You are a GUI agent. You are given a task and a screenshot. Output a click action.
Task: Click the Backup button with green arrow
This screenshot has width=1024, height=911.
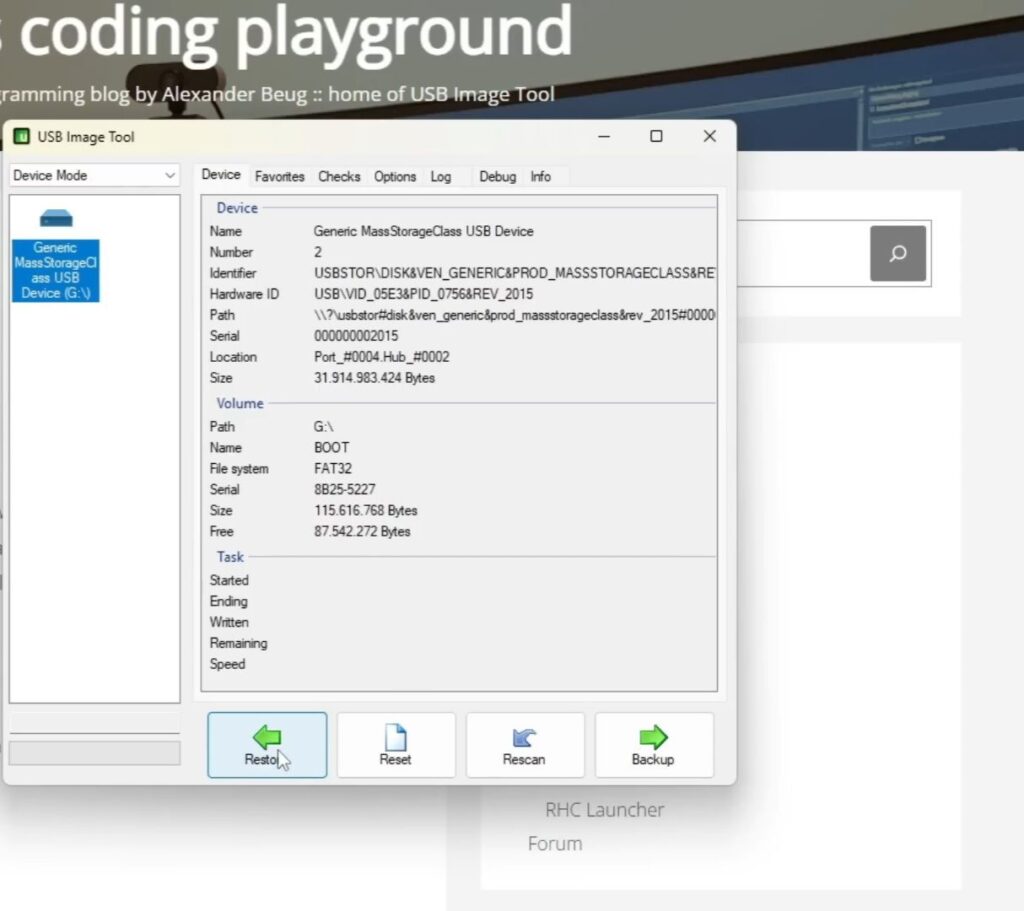point(654,745)
